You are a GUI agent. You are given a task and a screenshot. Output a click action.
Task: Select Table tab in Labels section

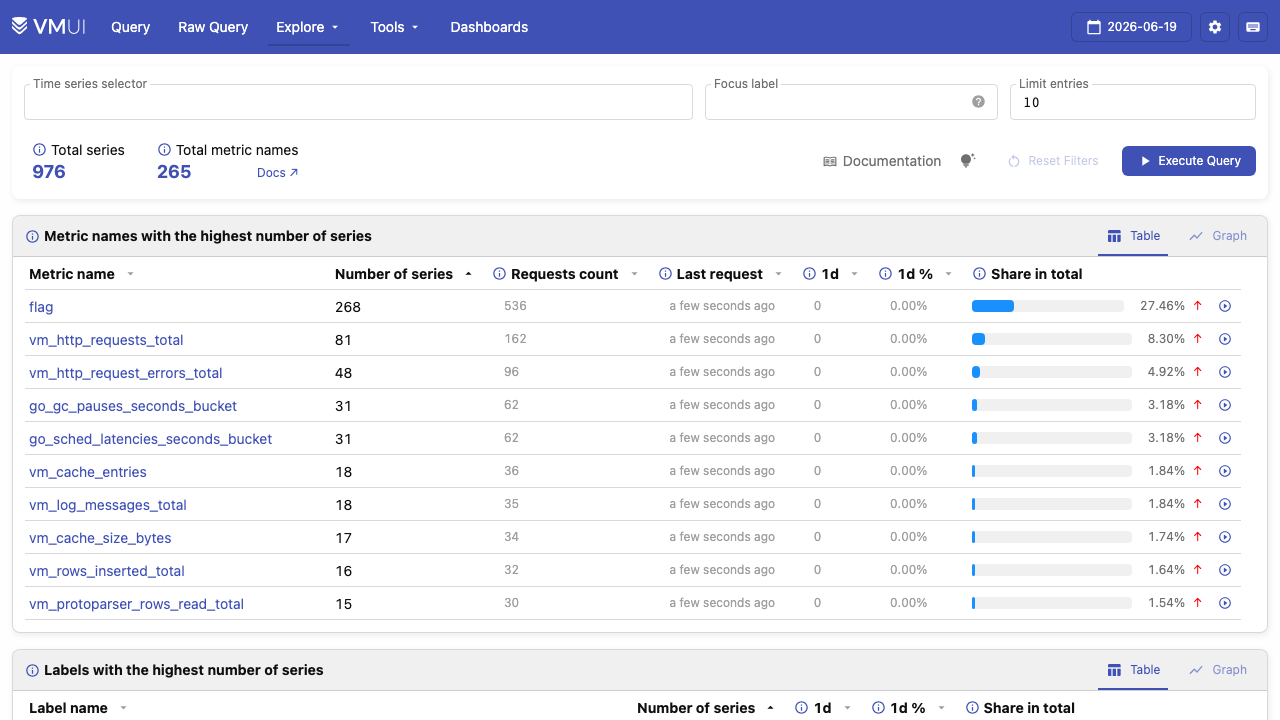pyautogui.click(x=1133, y=670)
